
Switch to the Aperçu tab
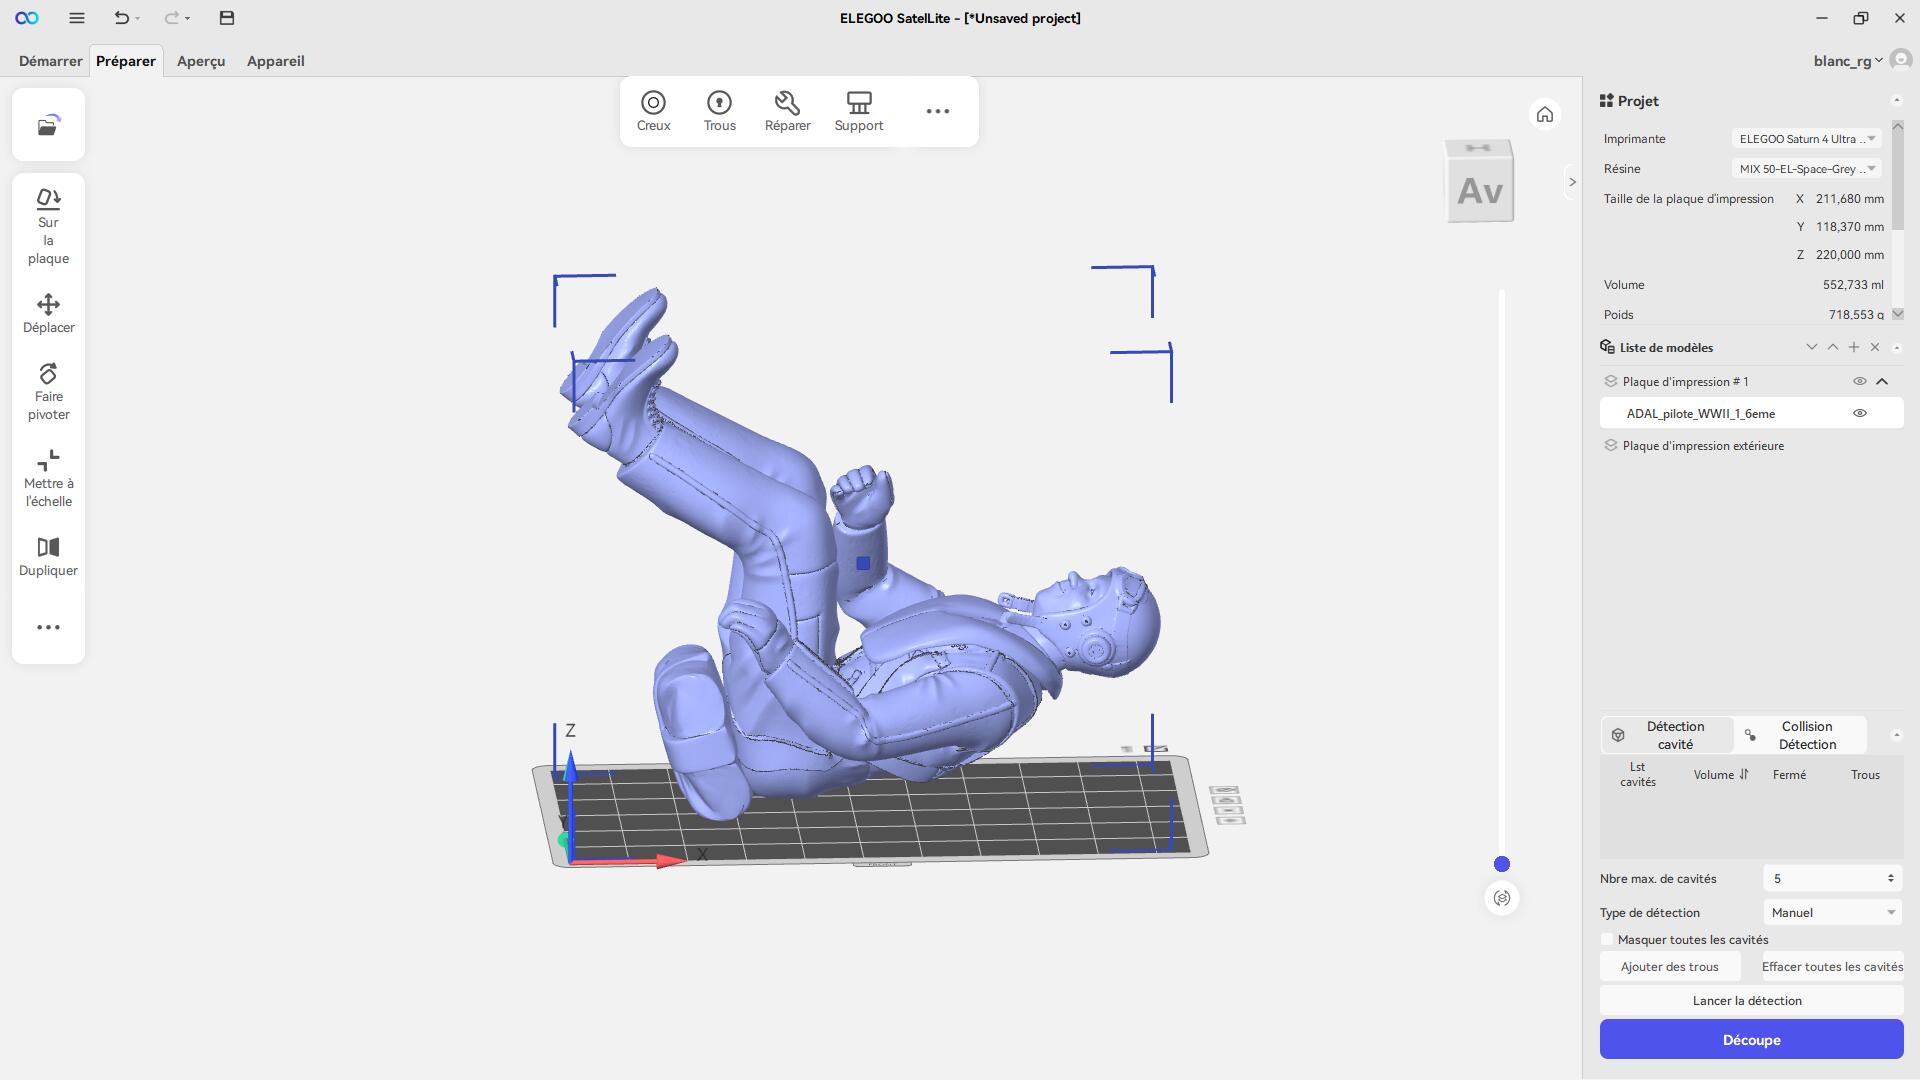pyautogui.click(x=201, y=61)
